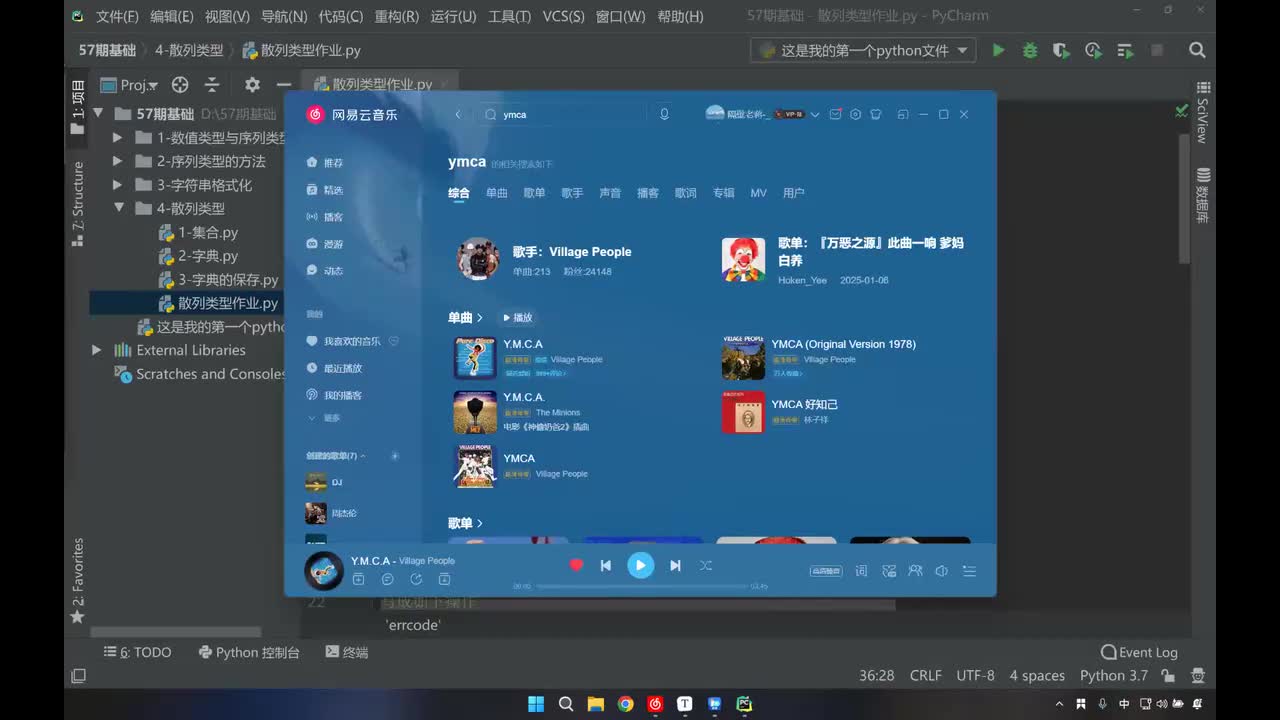Run the current PyCharm configuration
Screen dimensions: 1280x720
point(998,50)
